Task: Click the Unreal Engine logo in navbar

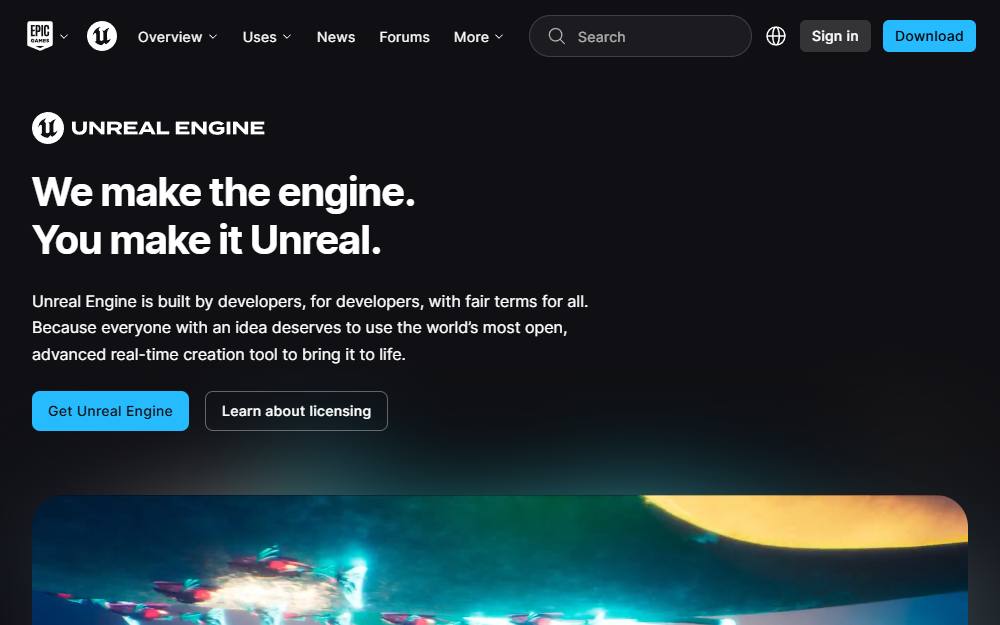Action: (102, 36)
